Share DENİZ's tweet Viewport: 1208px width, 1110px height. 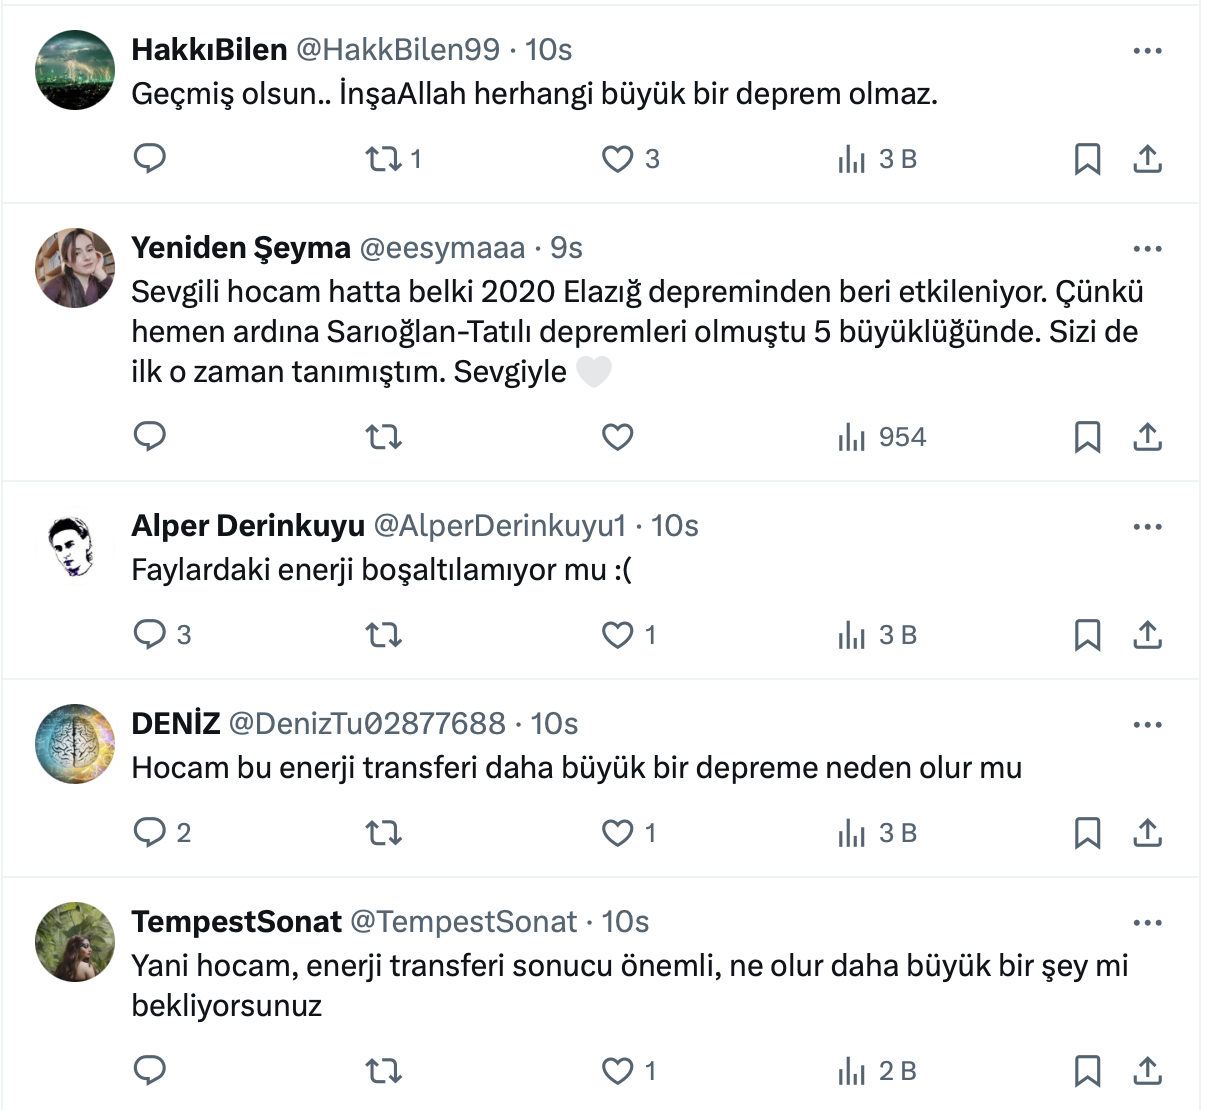pos(1147,833)
